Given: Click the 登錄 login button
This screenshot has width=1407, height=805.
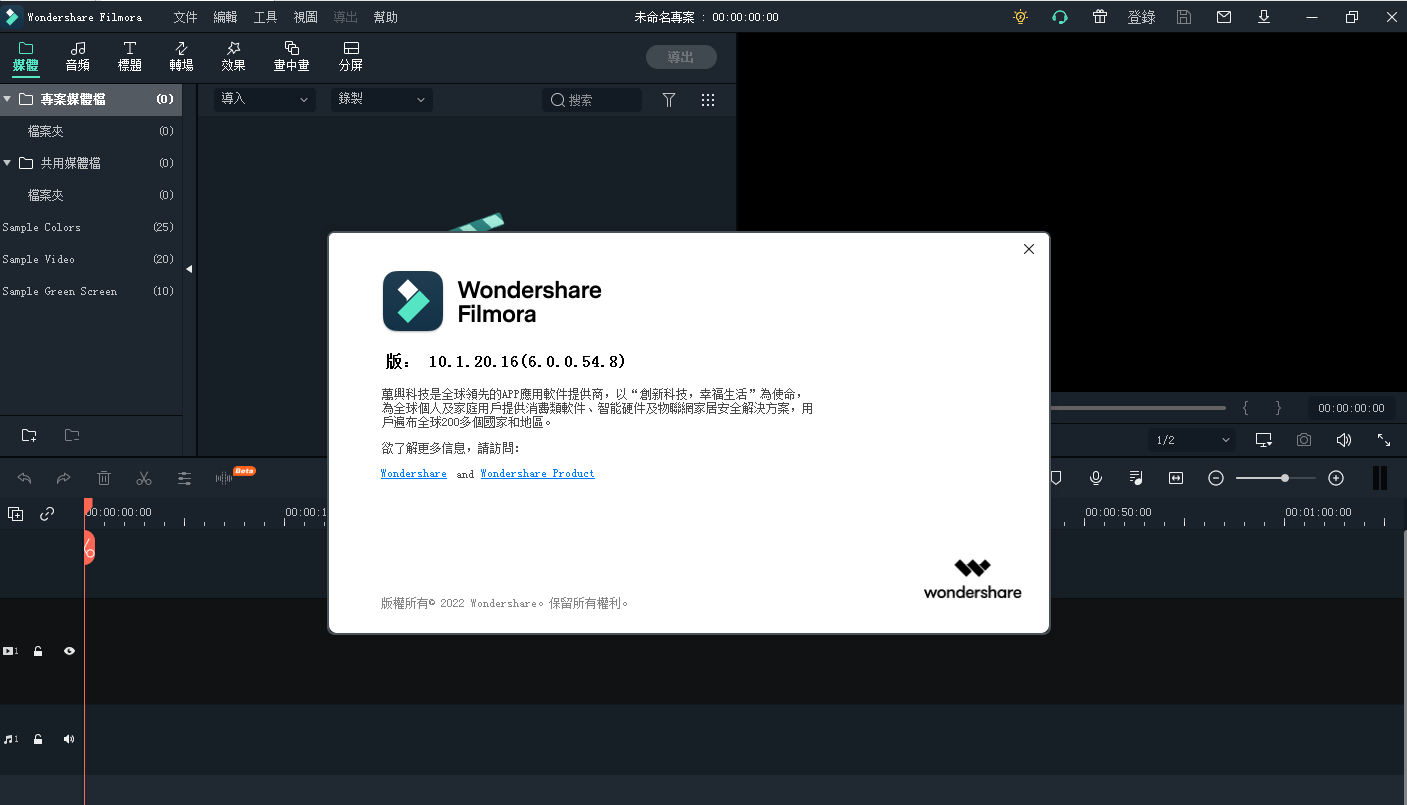Looking at the screenshot, I should (x=1142, y=17).
